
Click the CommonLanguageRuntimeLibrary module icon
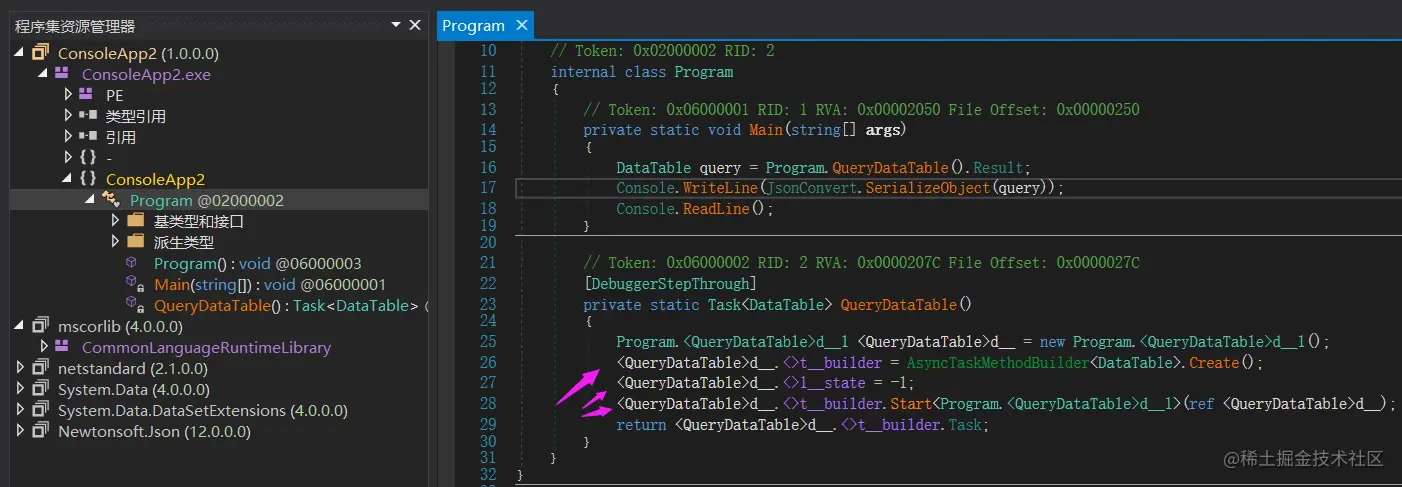[x=62, y=347]
